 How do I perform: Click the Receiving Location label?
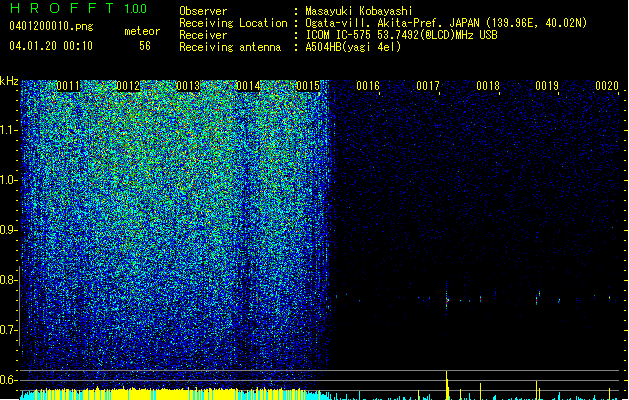[x=233, y=23]
